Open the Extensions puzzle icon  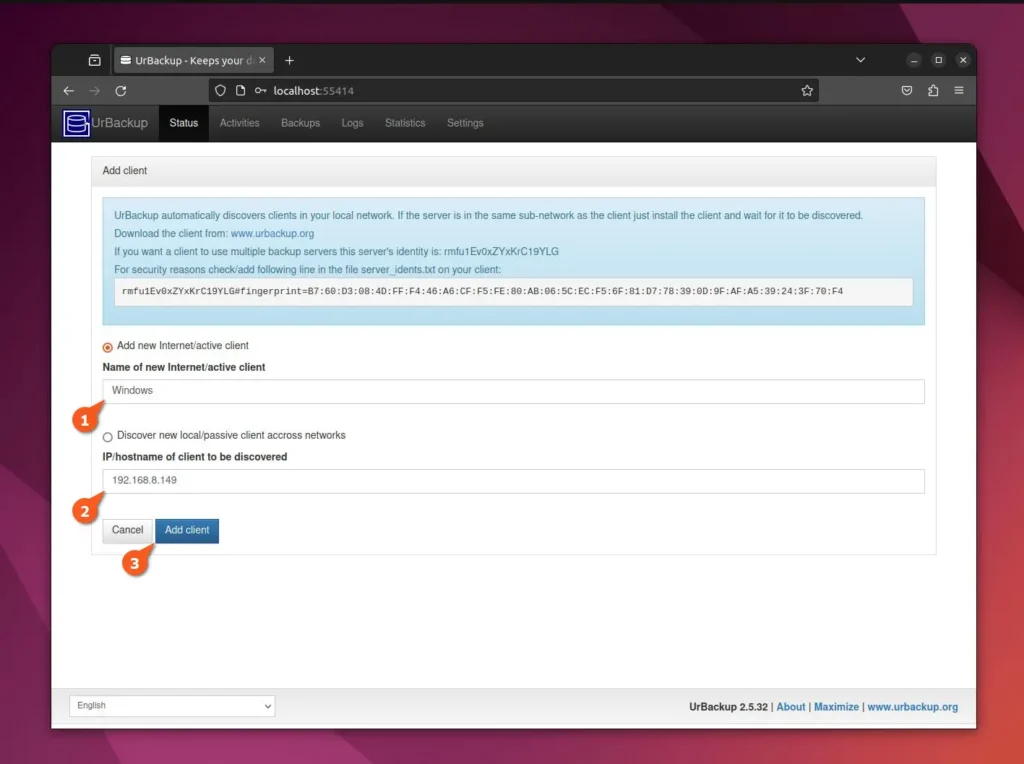pos(933,91)
